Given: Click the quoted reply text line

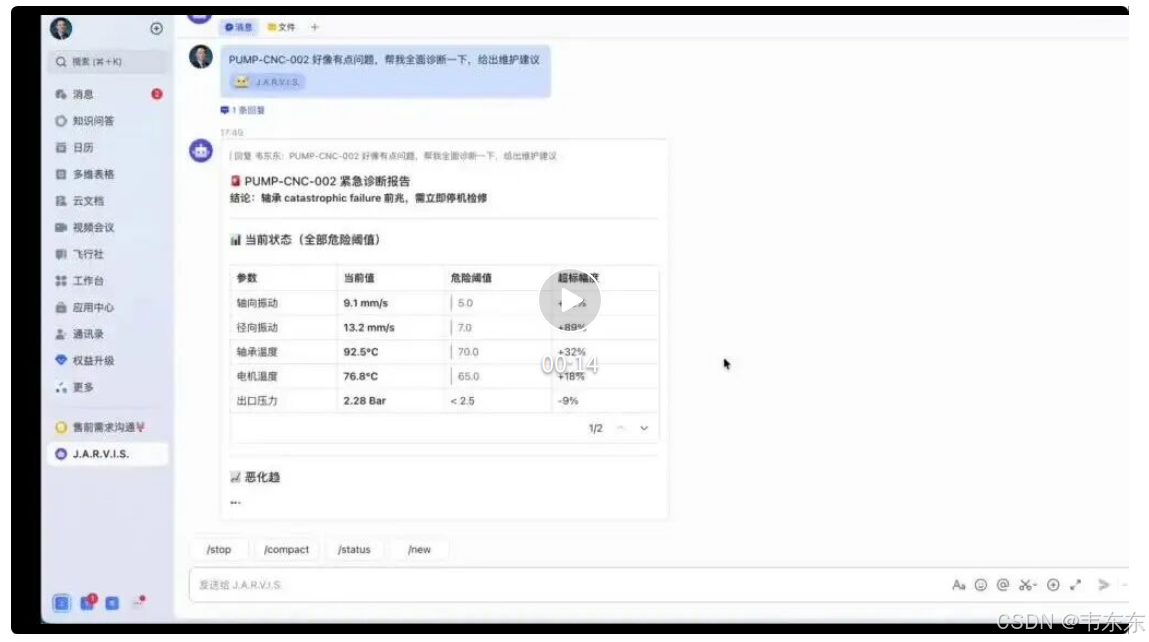Looking at the screenshot, I should (x=394, y=156).
